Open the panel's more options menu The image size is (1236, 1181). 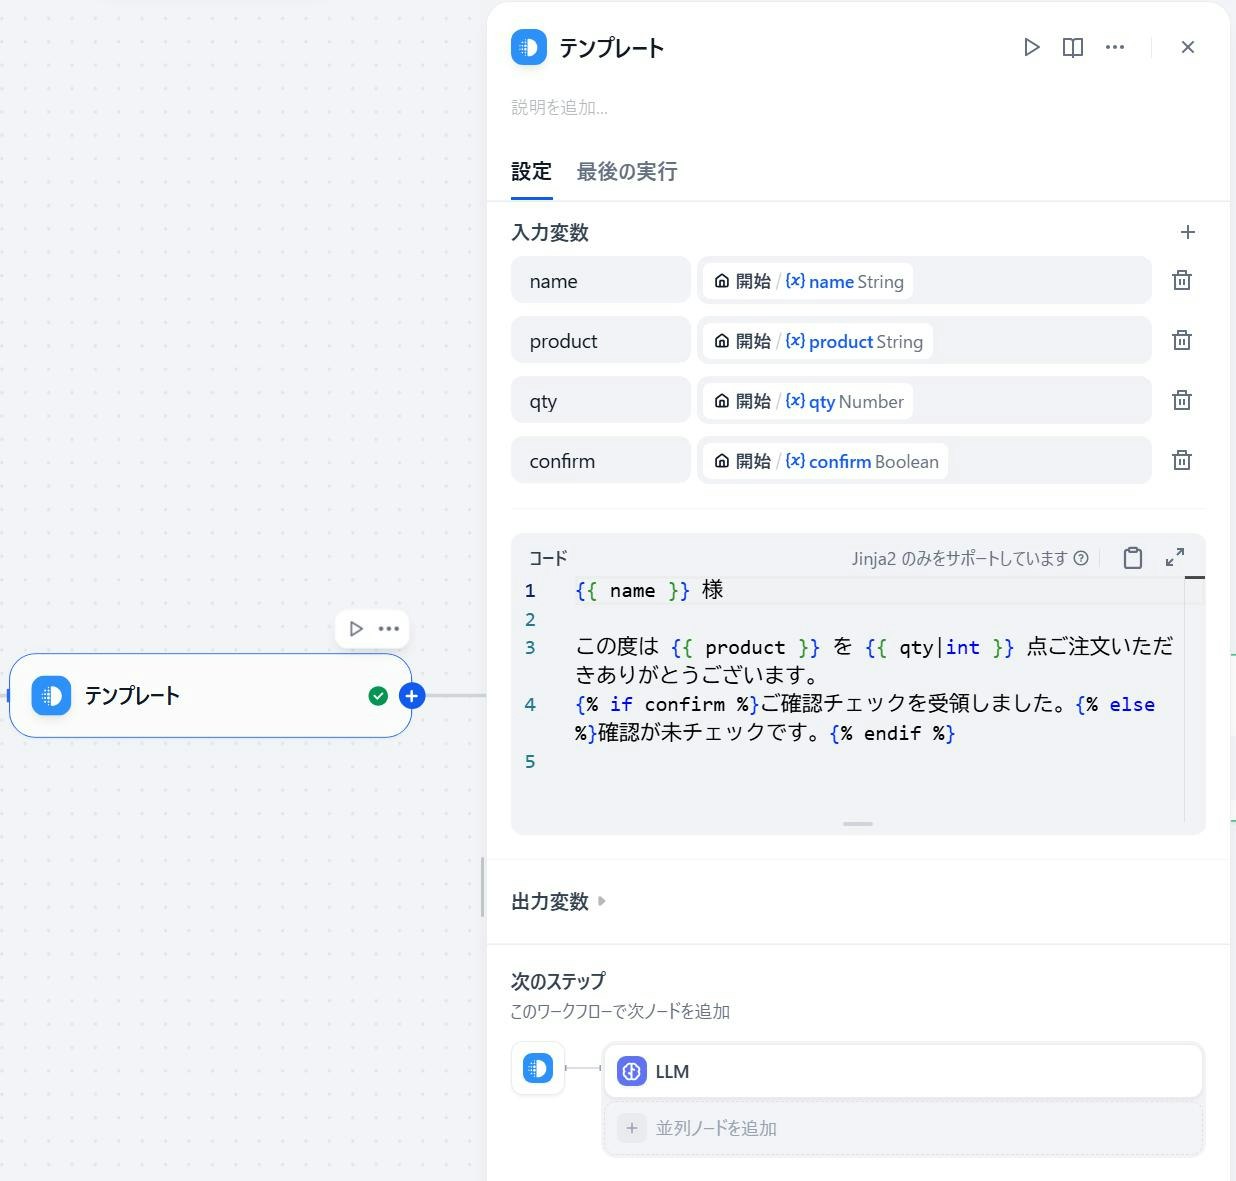click(x=1115, y=47)
